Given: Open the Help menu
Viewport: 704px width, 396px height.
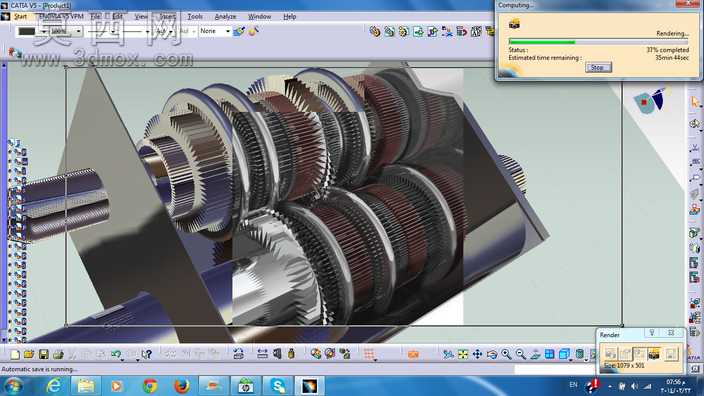Looking at the screenshot, I should coord(290,16).
